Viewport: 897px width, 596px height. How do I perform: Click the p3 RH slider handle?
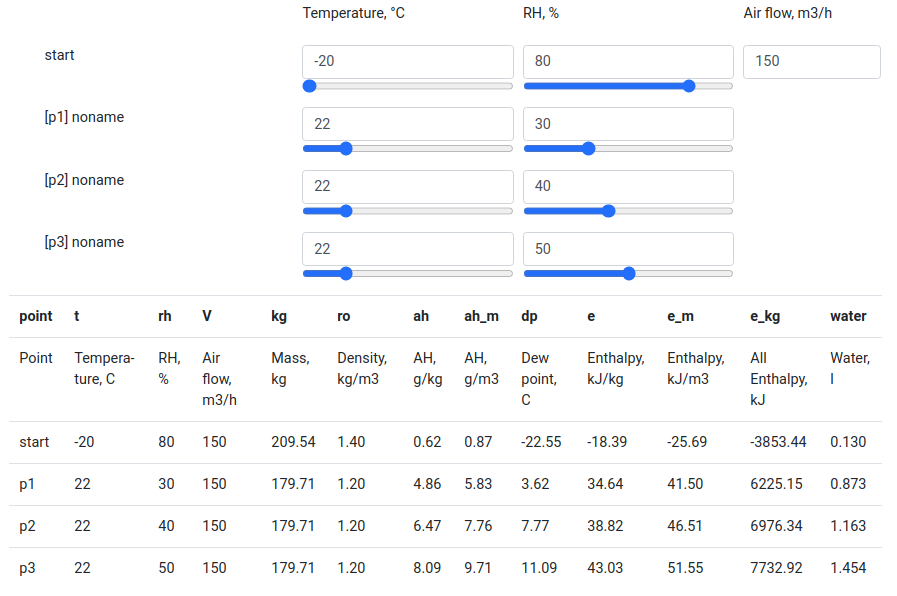point(629,273)
